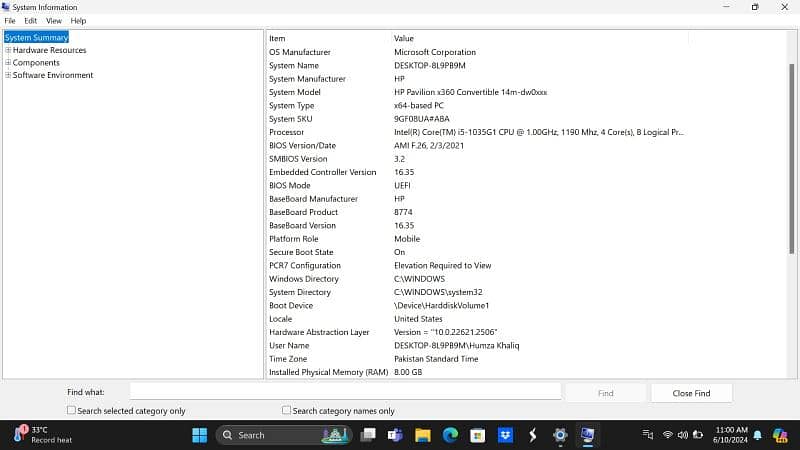The width and height of the screenshot is (800, 450).
Task: Open Task View from the taskbar
Action: pos(369,435)
